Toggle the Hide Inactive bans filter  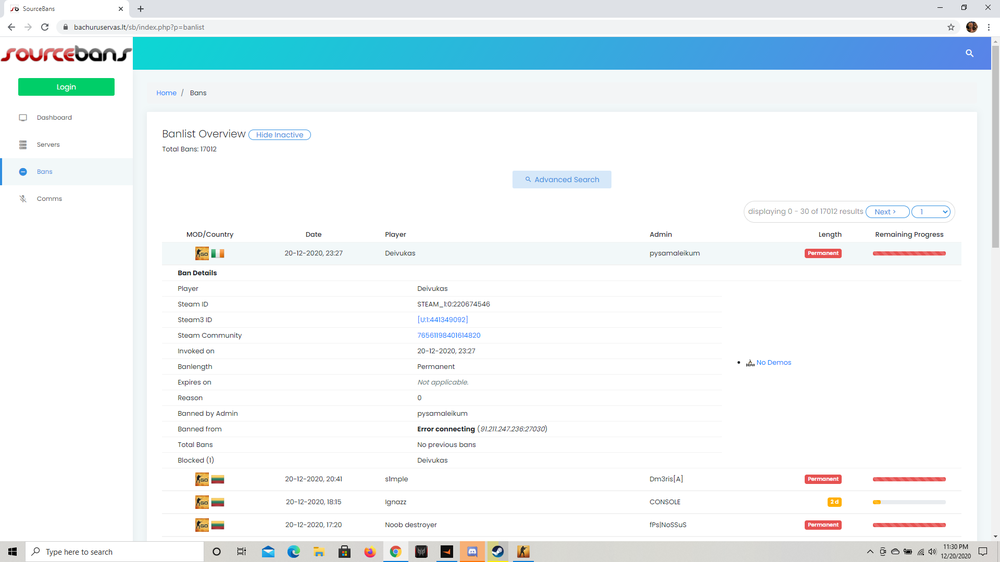click(279, 135)
